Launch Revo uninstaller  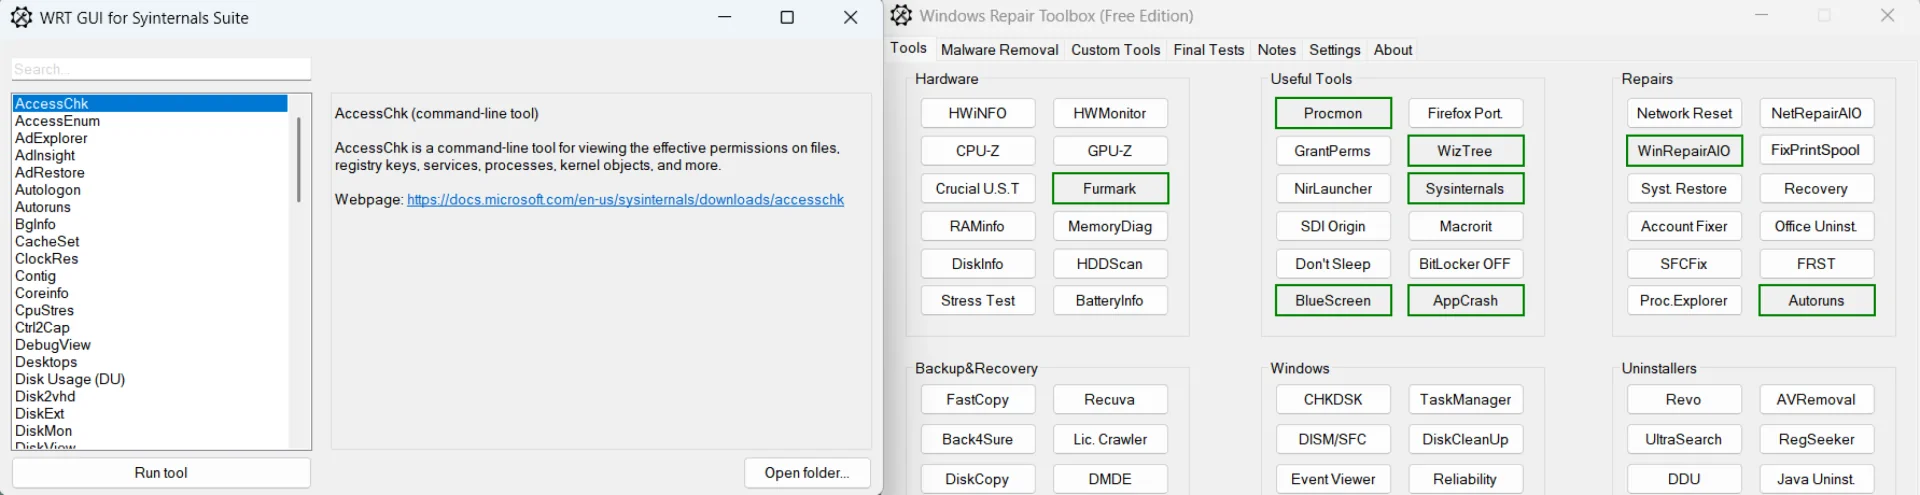tap(1684, 399)
